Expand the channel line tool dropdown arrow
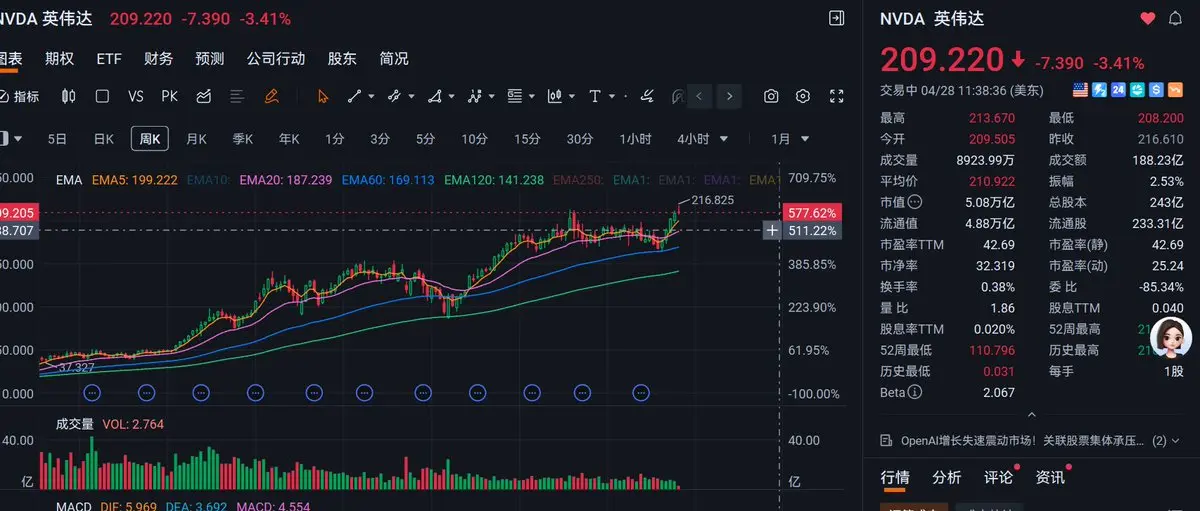Screen dimensions: 1200x511 (411, 96)
